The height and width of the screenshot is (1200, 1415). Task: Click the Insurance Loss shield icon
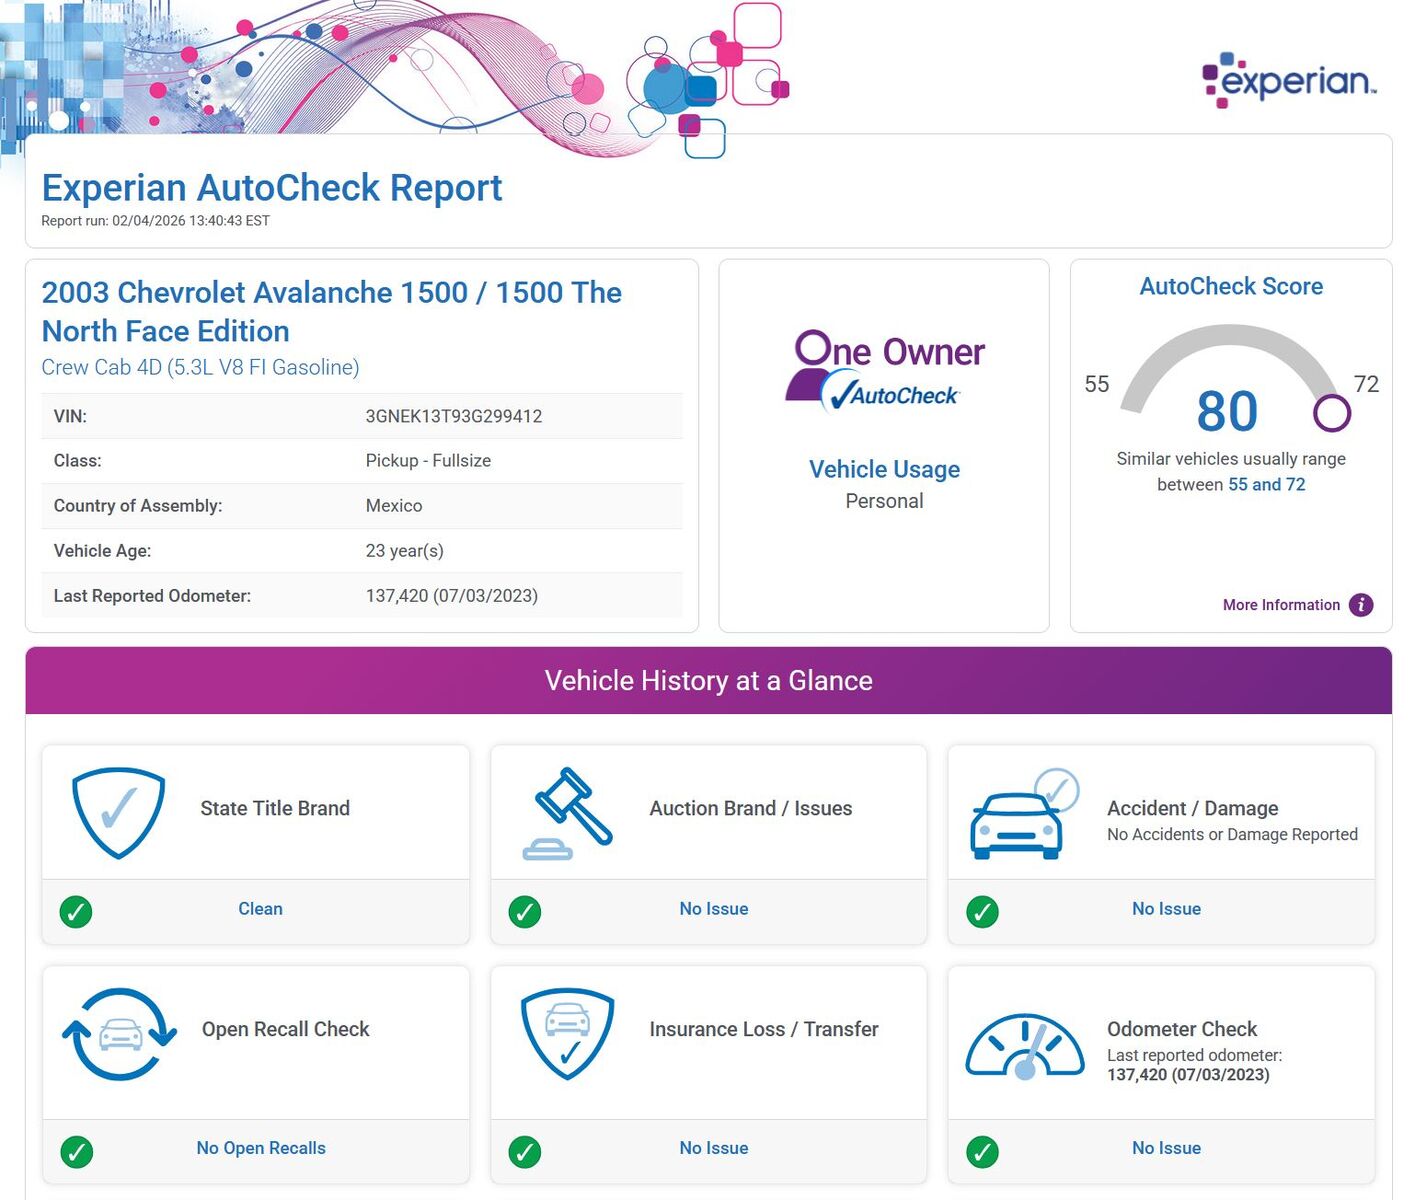[567, 1034]
